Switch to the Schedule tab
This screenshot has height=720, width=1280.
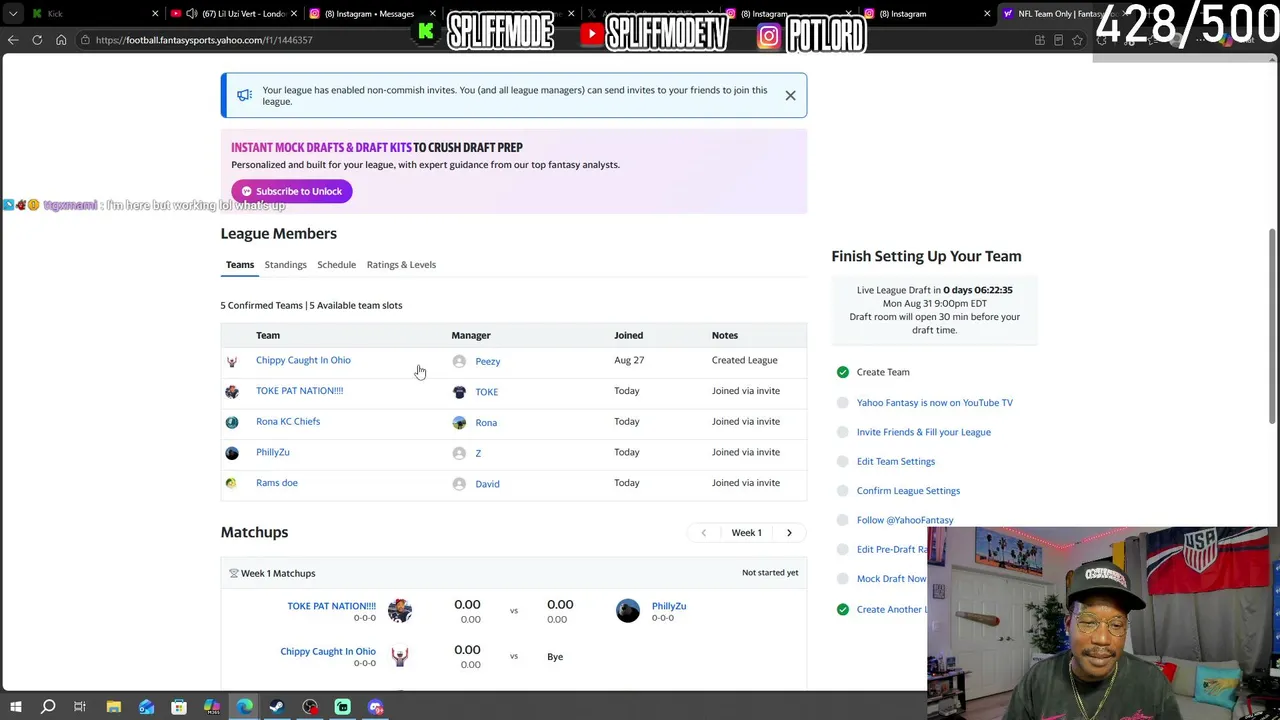tap(336, 265)
